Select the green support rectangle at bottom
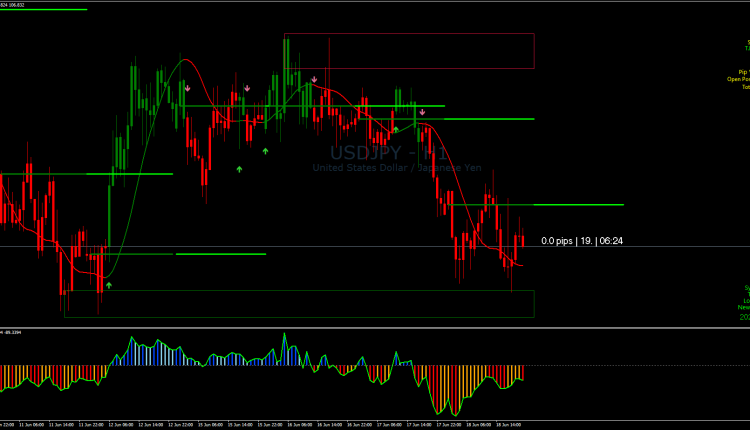The image size is (750, 430). click(299, 304)
